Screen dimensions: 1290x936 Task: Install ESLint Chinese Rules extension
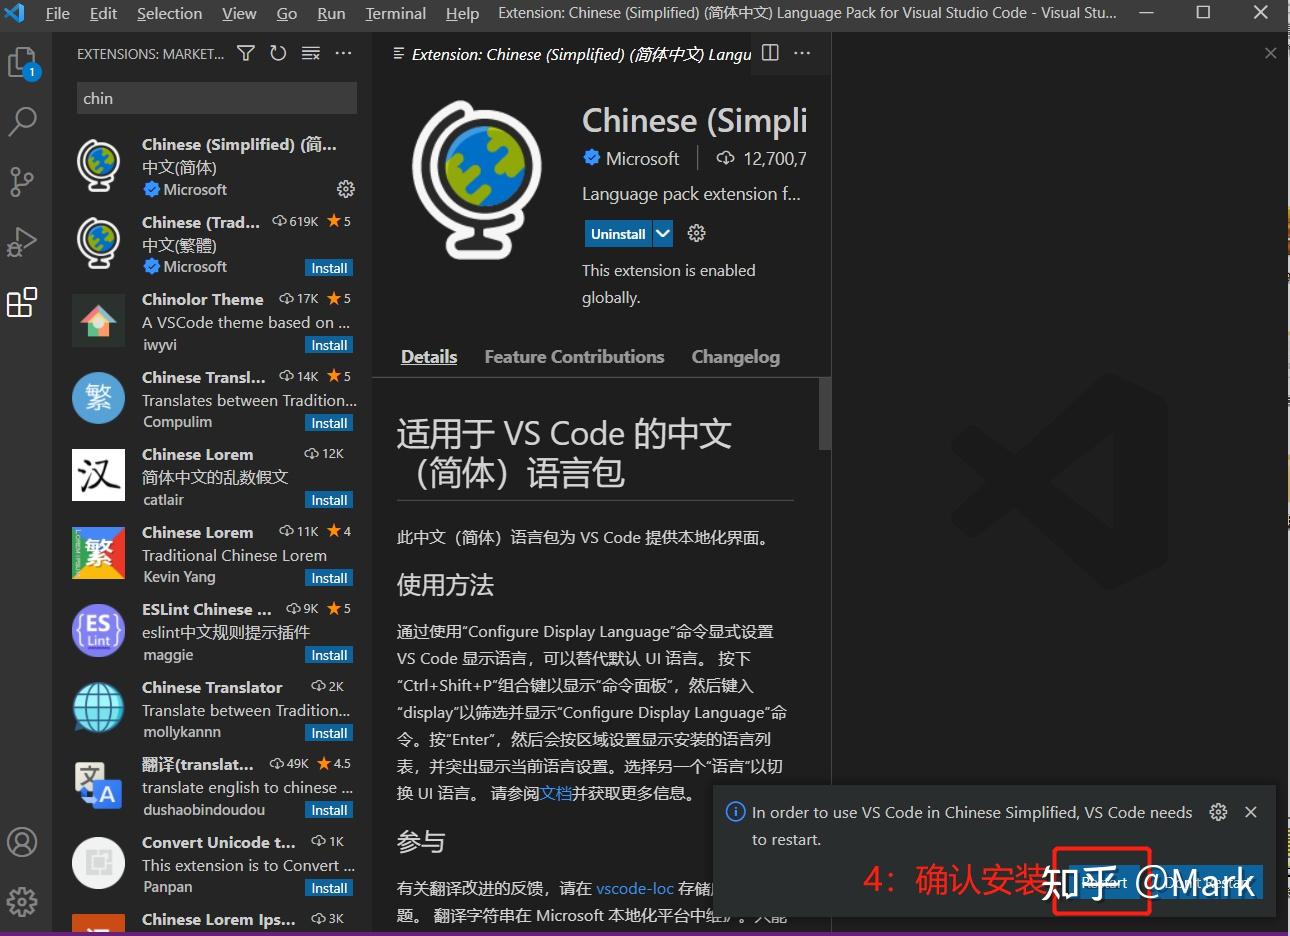tap(329, 655)
